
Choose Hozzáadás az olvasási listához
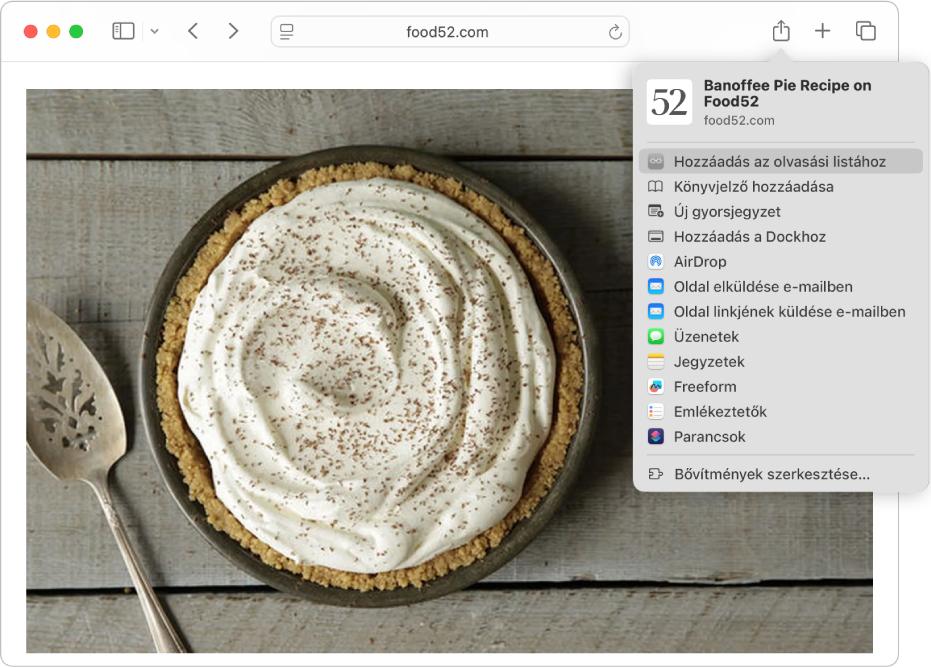pos(781,162)
